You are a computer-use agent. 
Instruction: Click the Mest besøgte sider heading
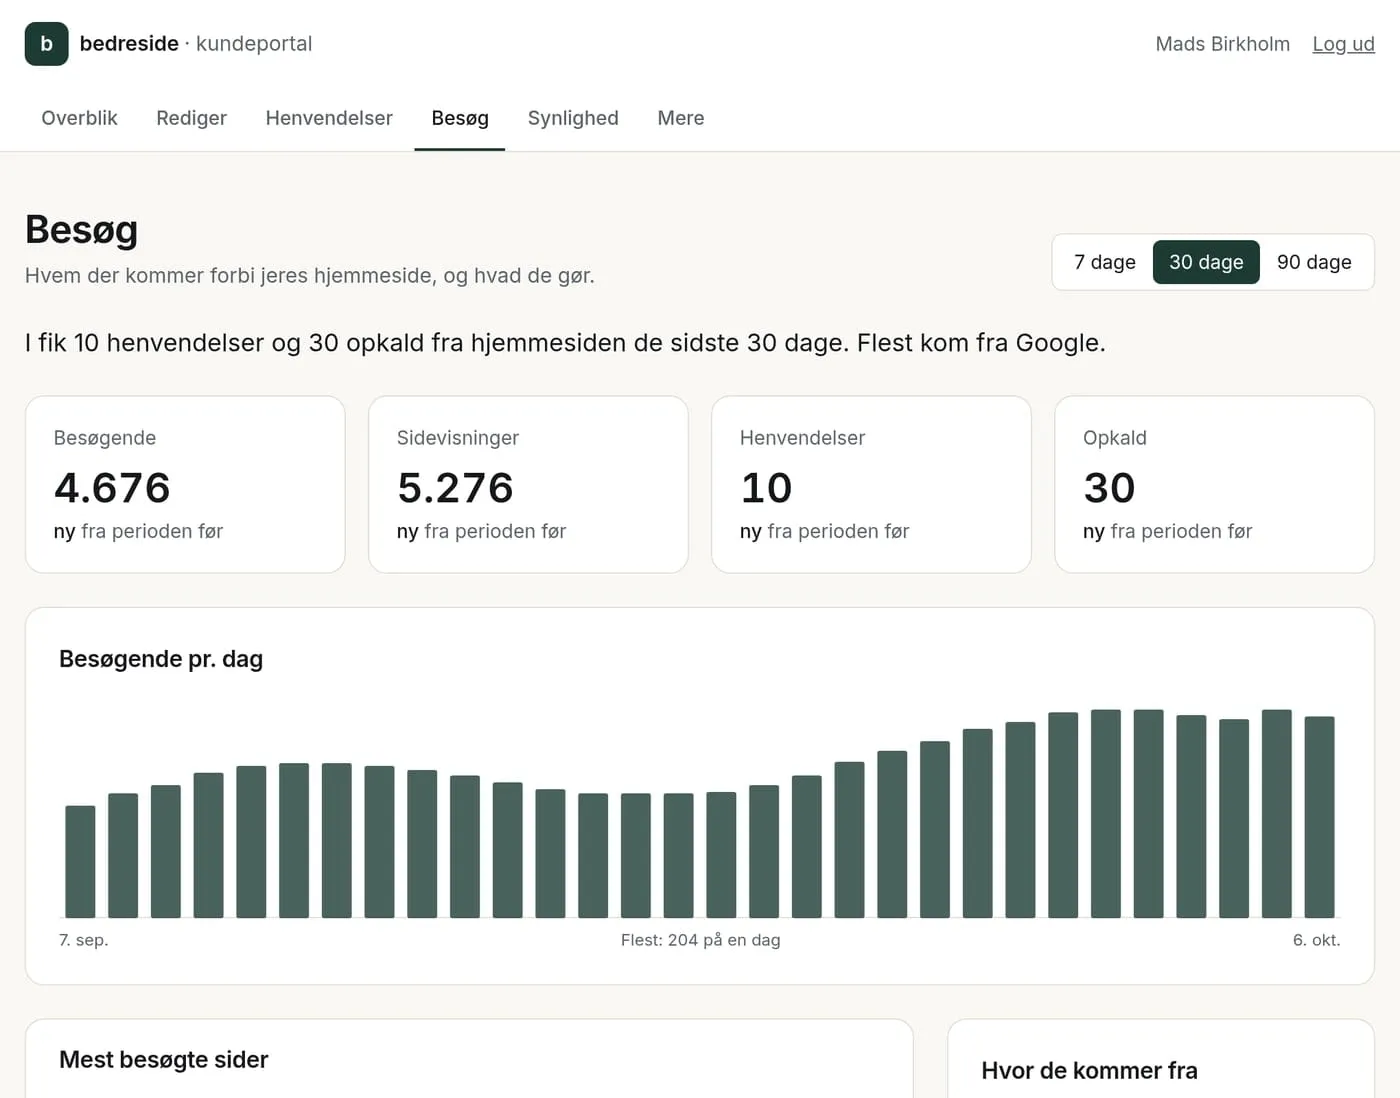click(164, 1060)
